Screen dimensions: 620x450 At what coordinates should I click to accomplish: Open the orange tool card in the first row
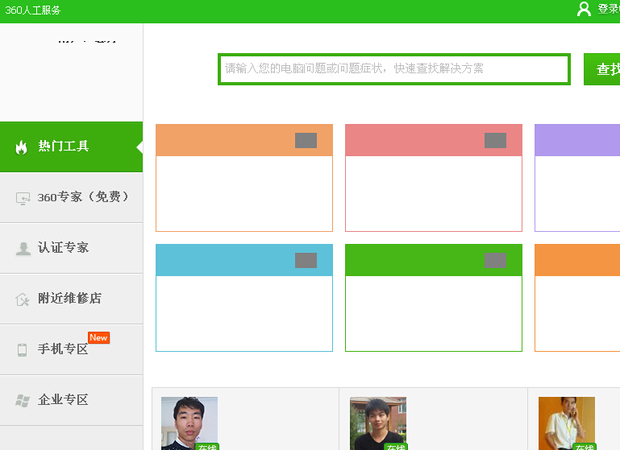[244, 178]
